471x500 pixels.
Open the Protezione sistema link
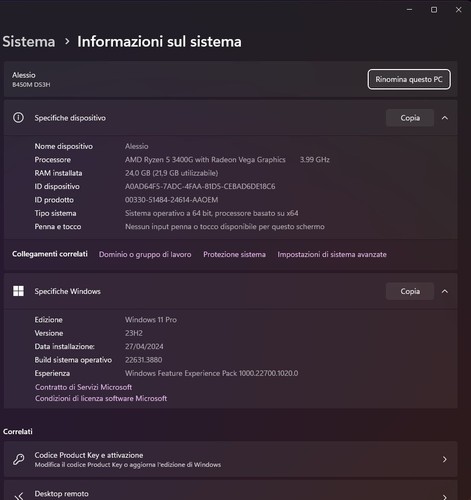coord(234,254)
